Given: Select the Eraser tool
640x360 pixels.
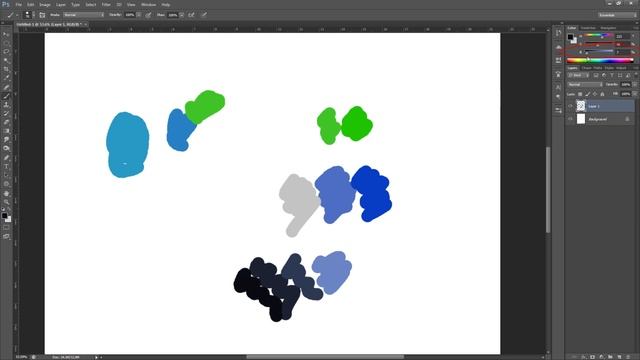Looking at the screenshot, I should [6, 122].
